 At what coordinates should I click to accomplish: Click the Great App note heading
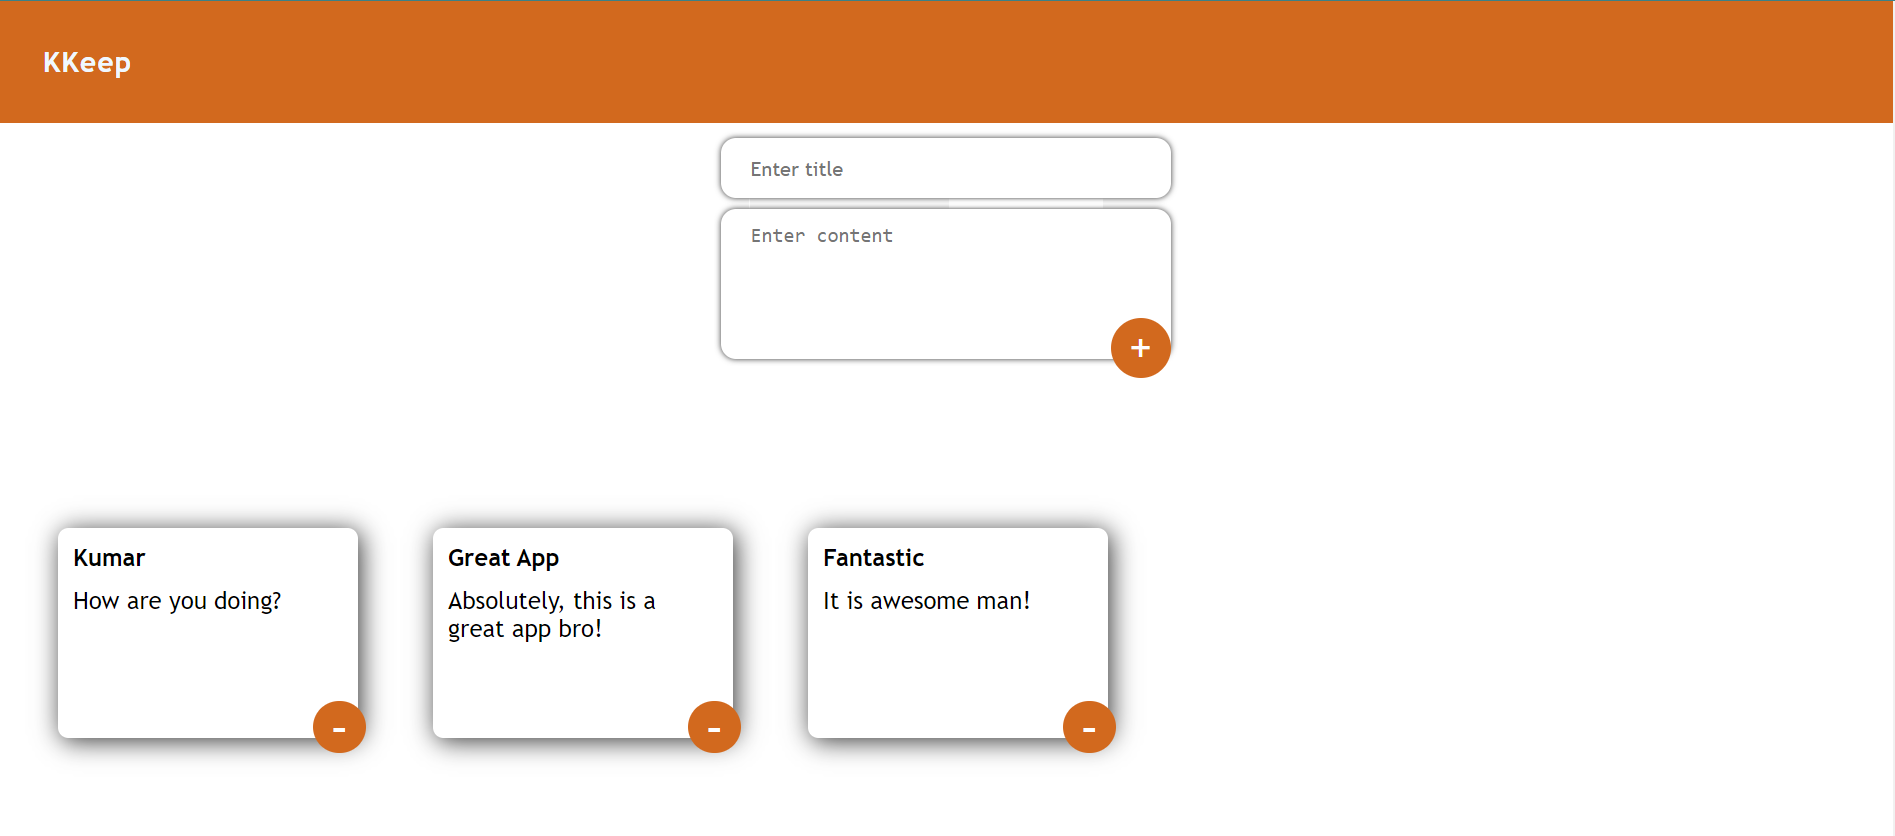point(503,558)
